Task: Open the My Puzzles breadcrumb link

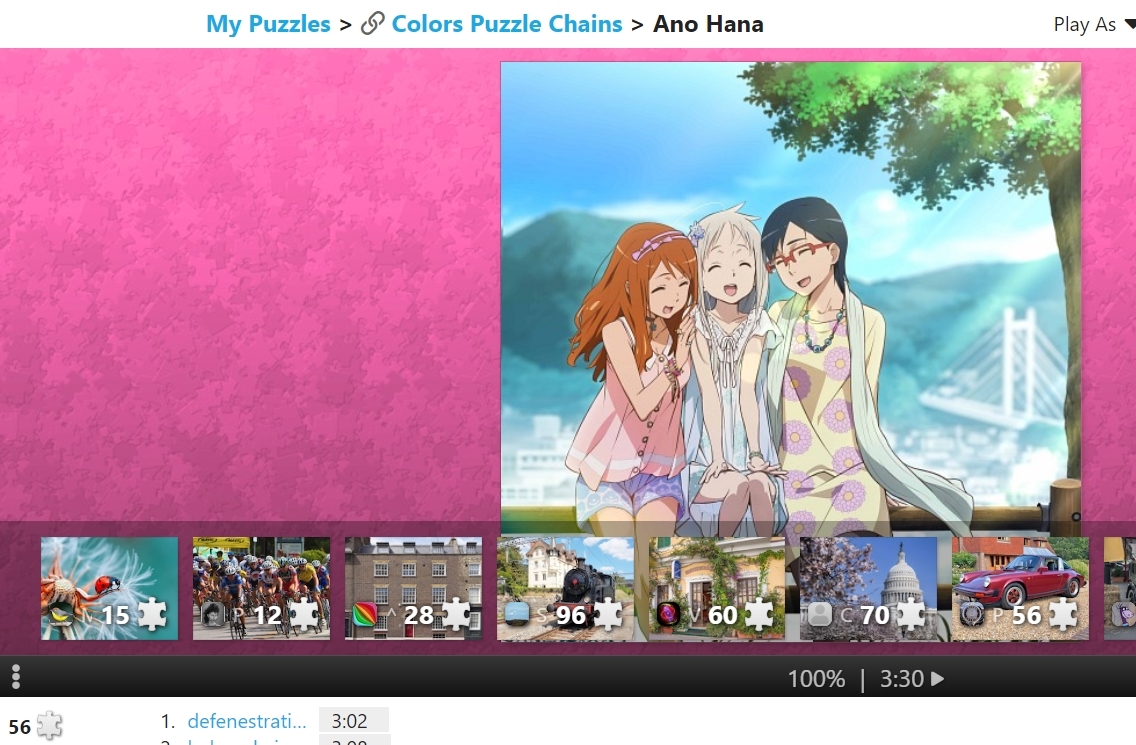Action: [268, 24]
